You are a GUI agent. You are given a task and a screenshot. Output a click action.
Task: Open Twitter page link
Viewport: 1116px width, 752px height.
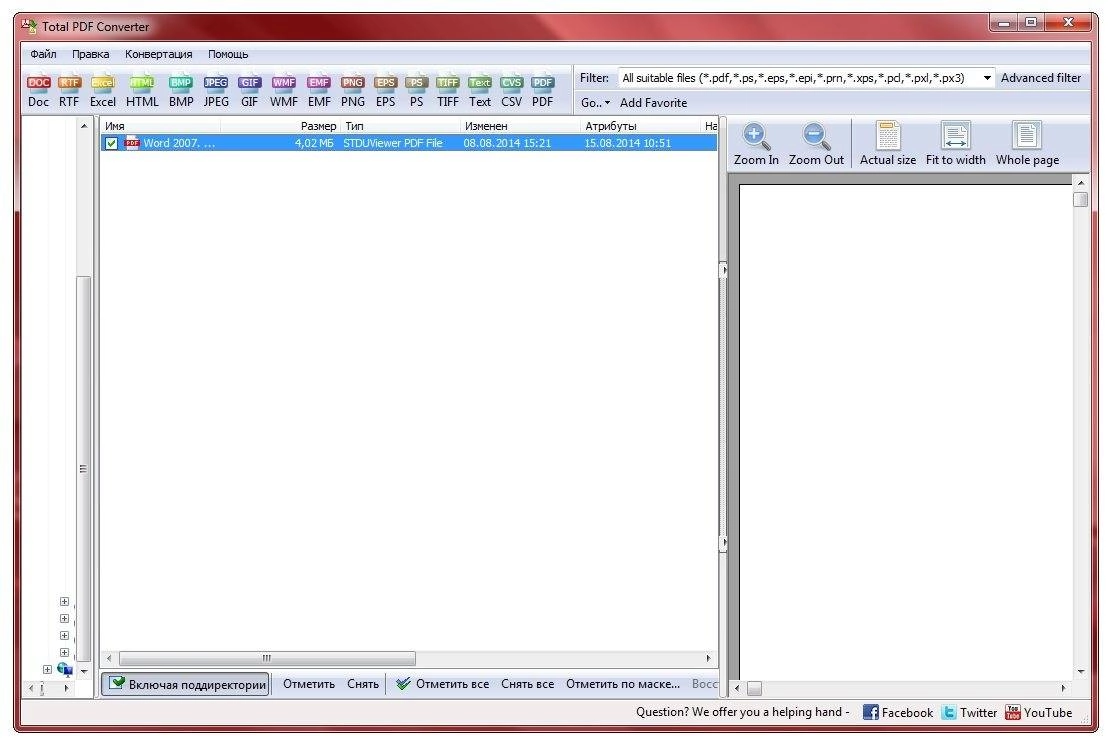(969, 712)
